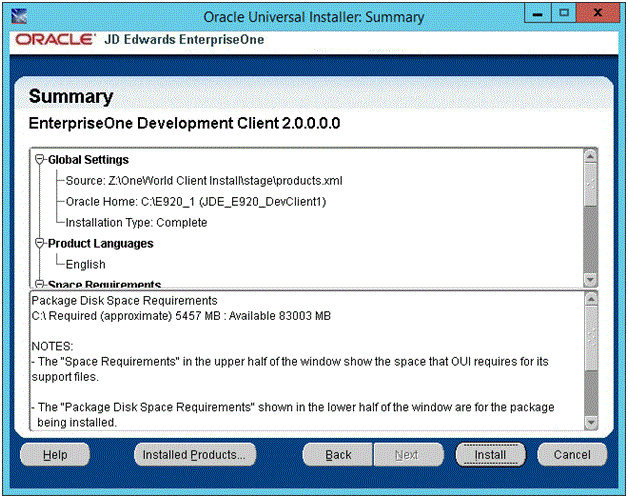Viewport: 628px width, 498px height.
Task: Click the Install button
Action: click(x=490, y=455)
